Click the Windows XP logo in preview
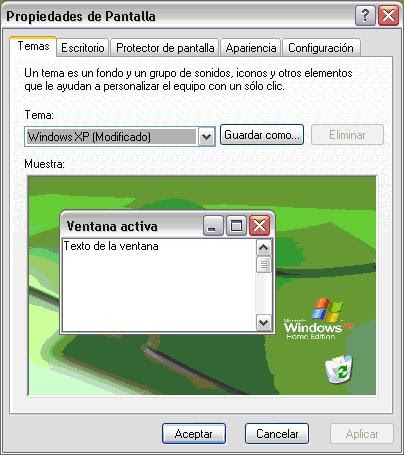This screenshot has width=404, height=455. pos(318,318)
